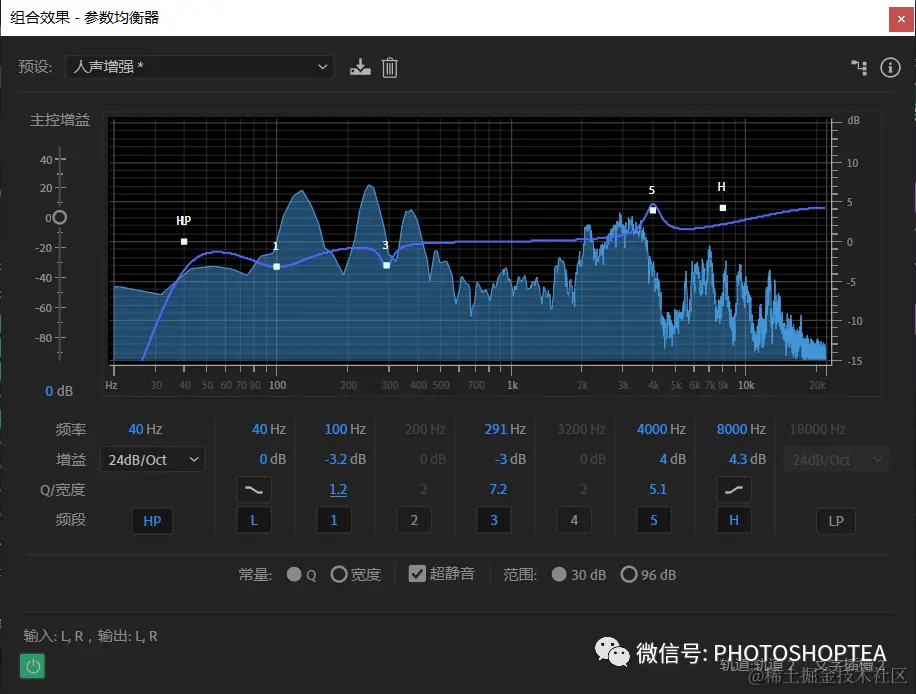
Task: Click the master gain slider knob
Action: (x=59, y=218)
